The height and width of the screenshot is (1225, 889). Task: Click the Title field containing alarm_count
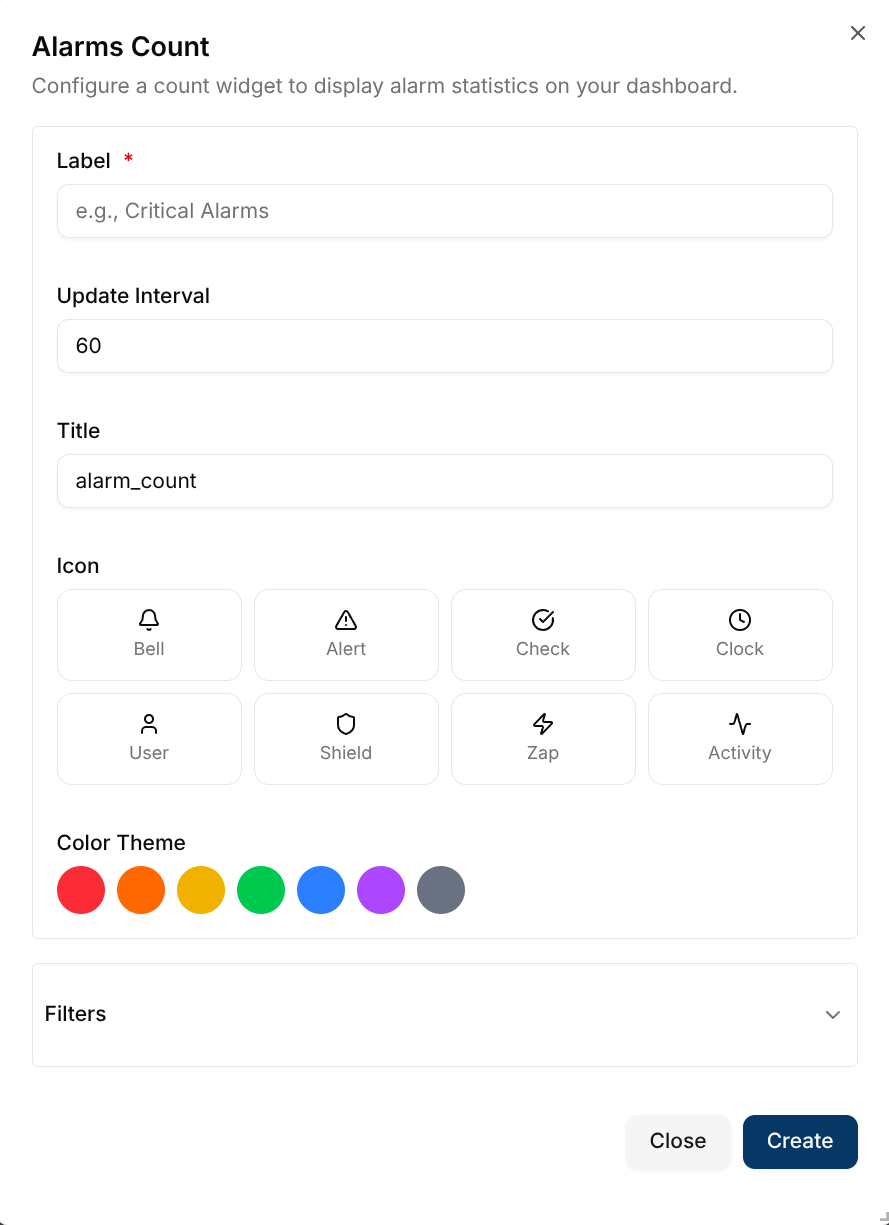(444, 481)
